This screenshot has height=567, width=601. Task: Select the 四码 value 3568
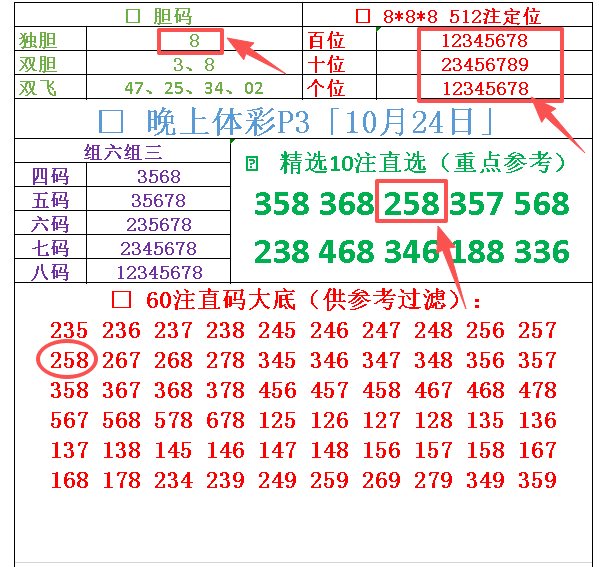159,176
